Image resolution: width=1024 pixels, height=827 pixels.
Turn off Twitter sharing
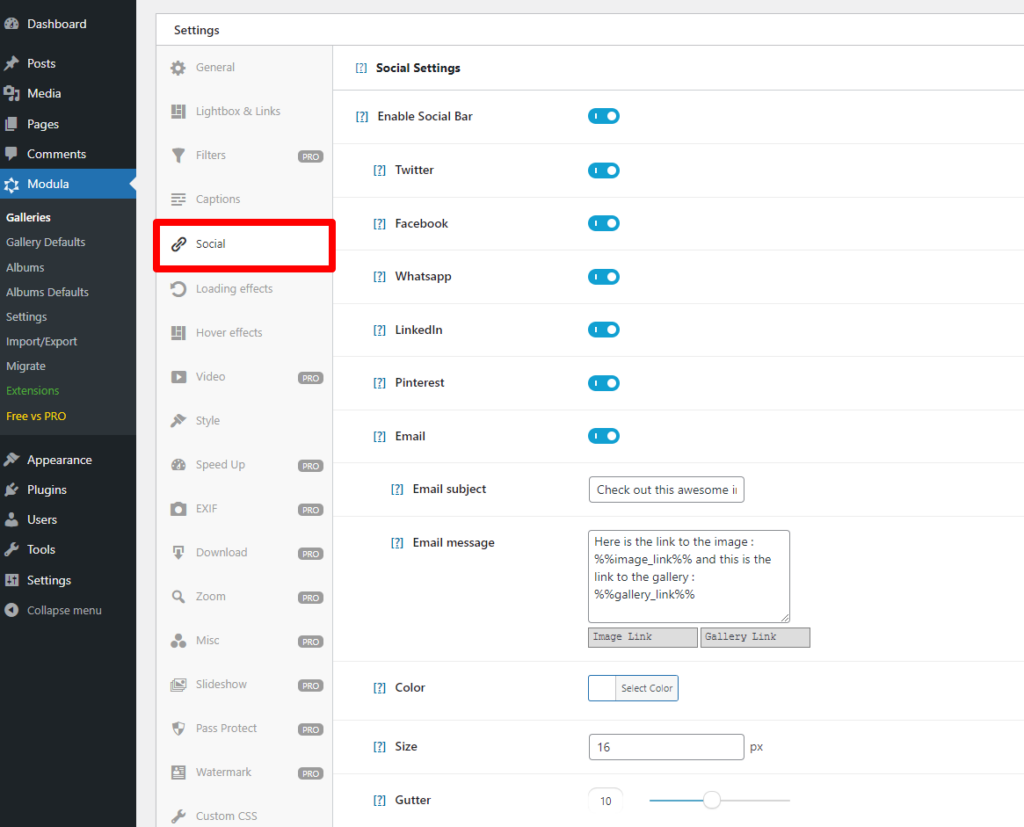click(x=603, y=170)
